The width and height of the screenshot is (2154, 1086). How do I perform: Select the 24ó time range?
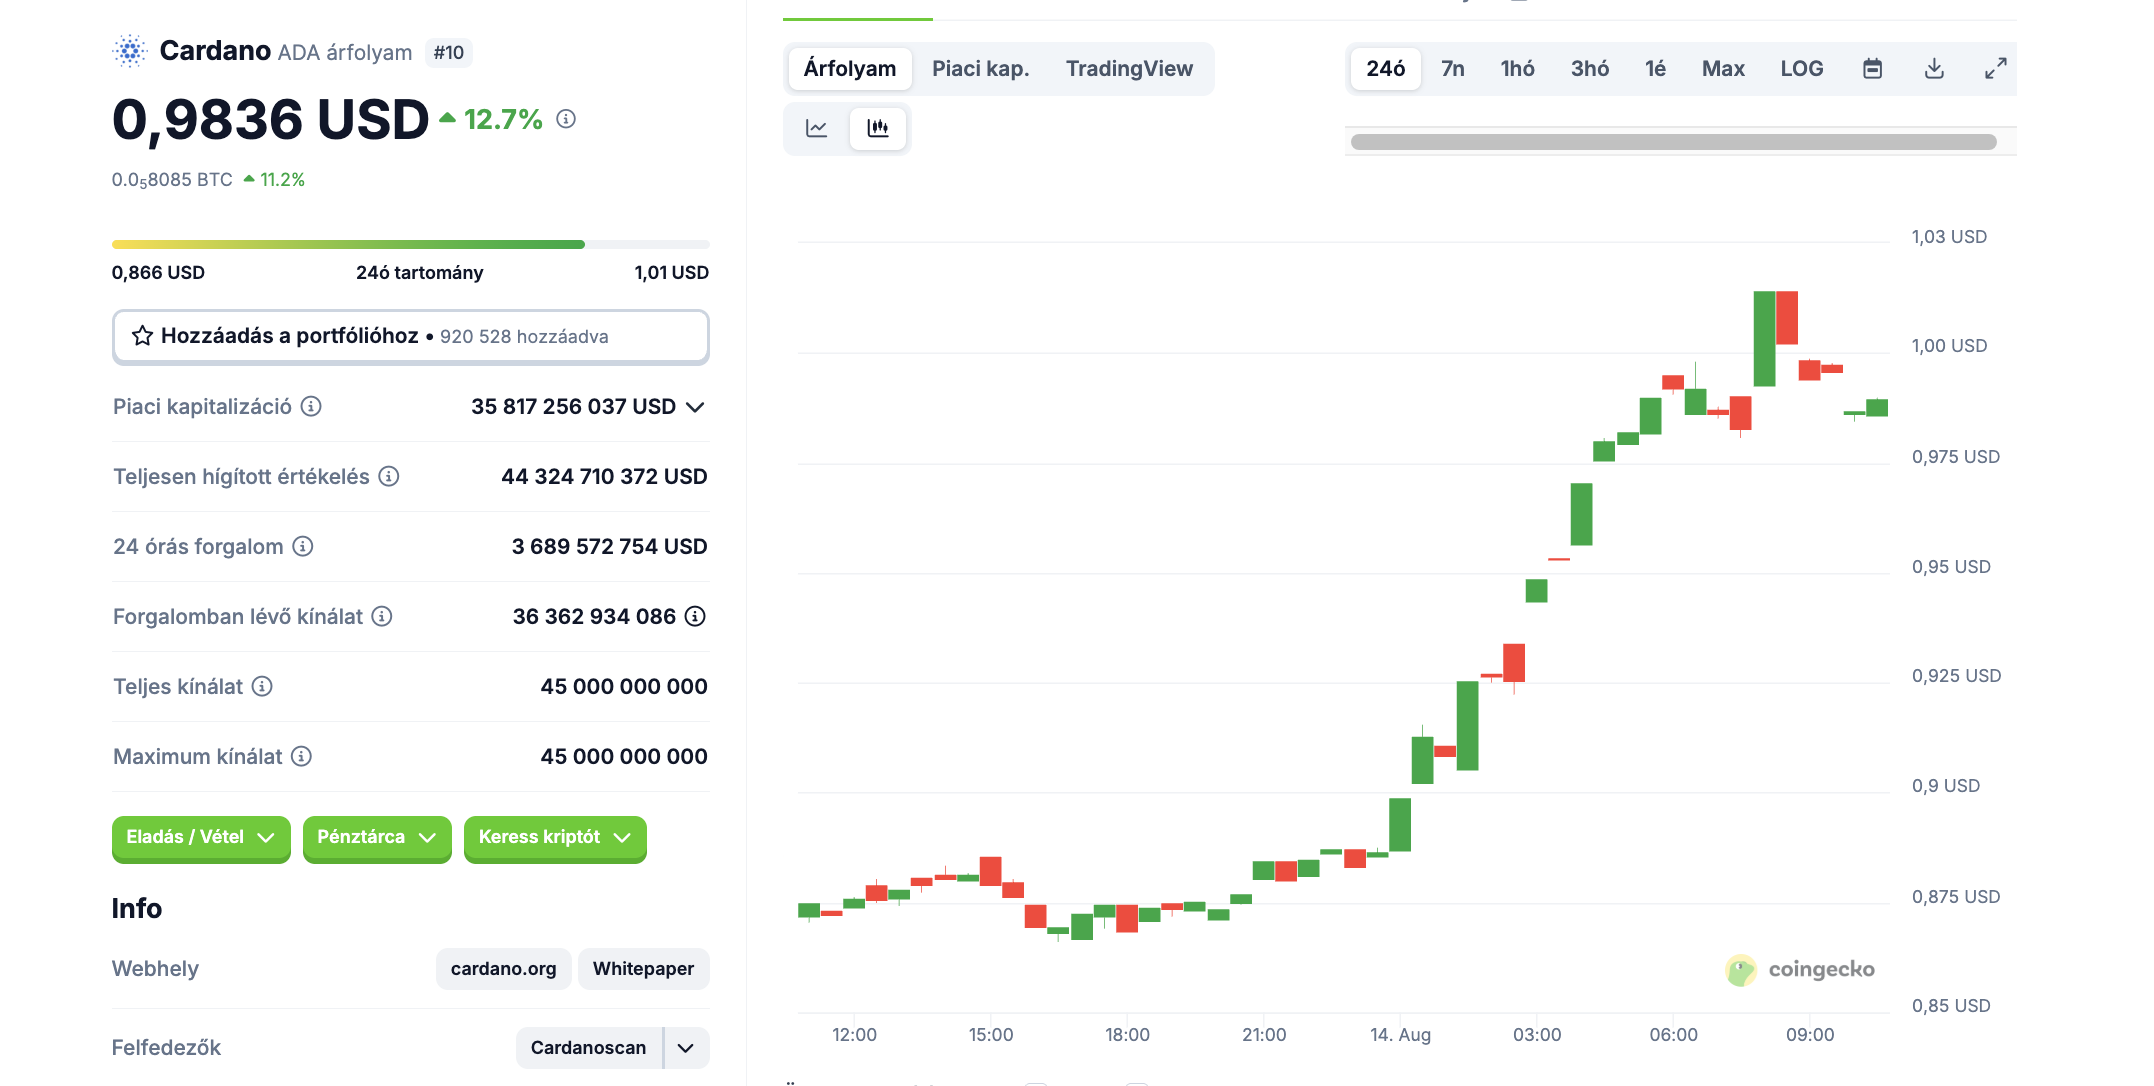click(1386, 69)
